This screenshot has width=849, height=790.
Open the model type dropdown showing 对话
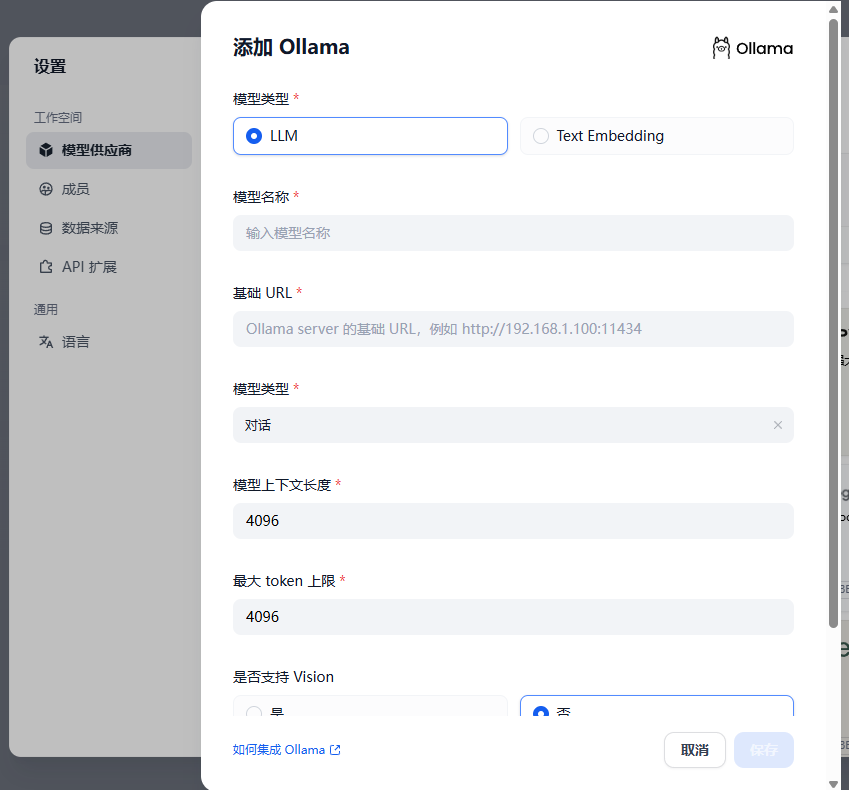point(513,425)
